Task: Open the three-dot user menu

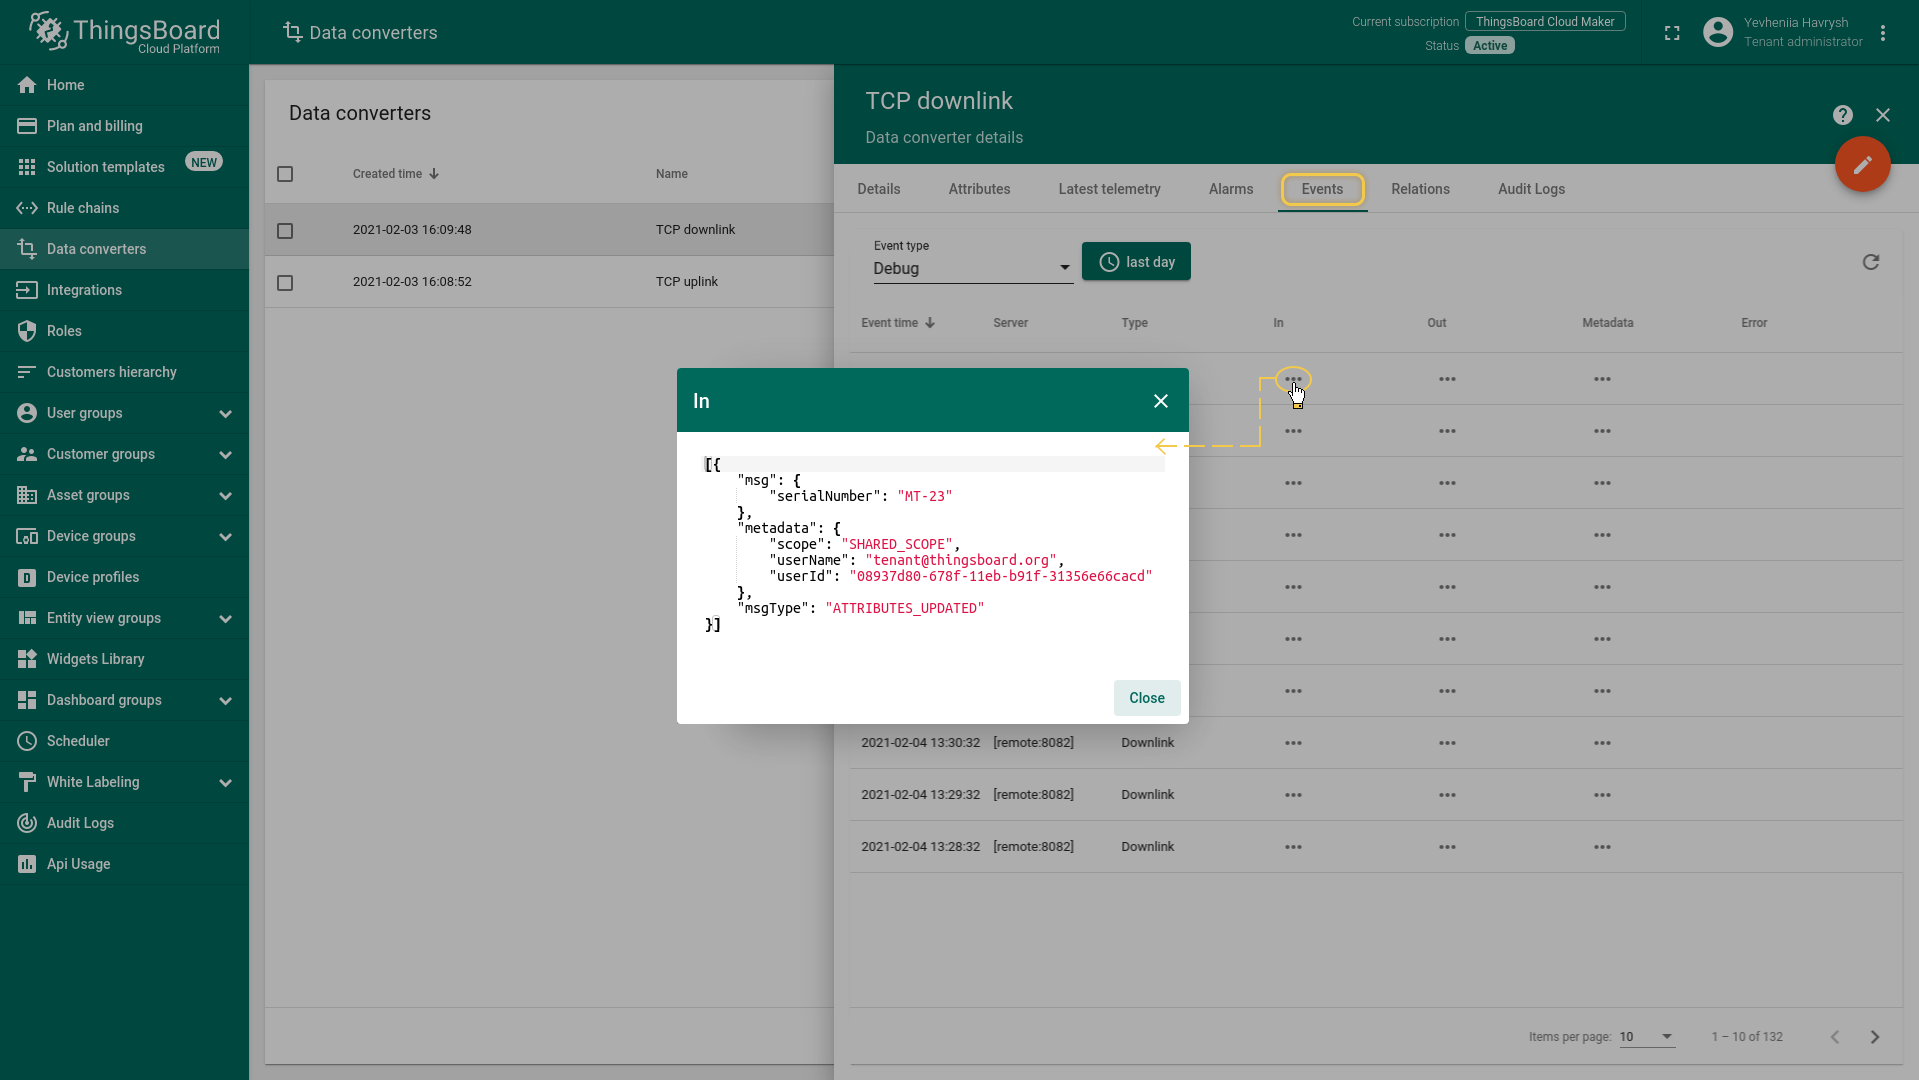Action: pyautogui.click(x=1882, y=33)
